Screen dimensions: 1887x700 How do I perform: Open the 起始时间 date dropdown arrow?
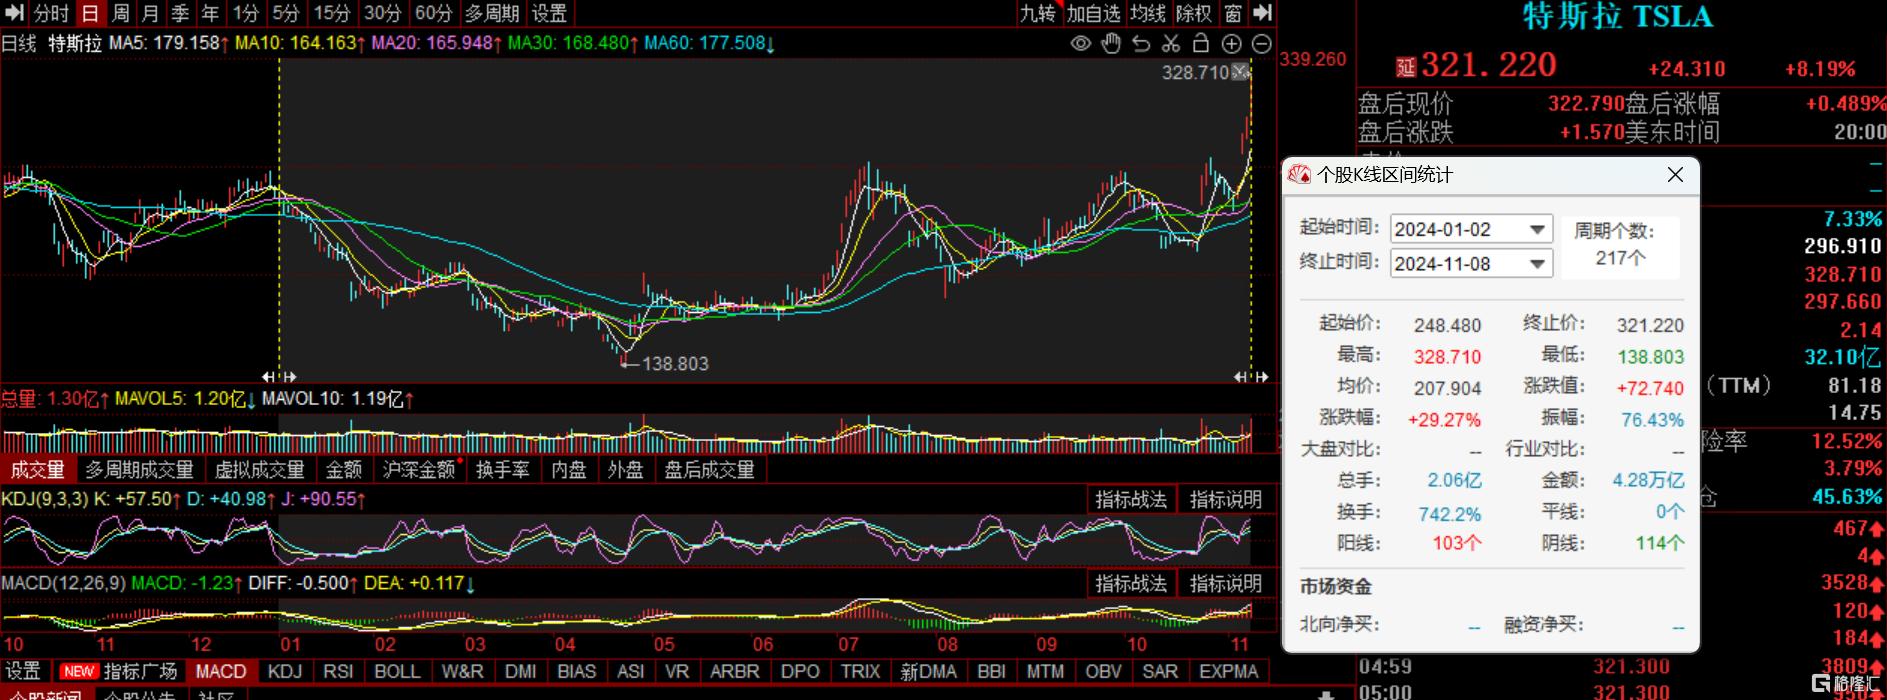[1537, 230]
